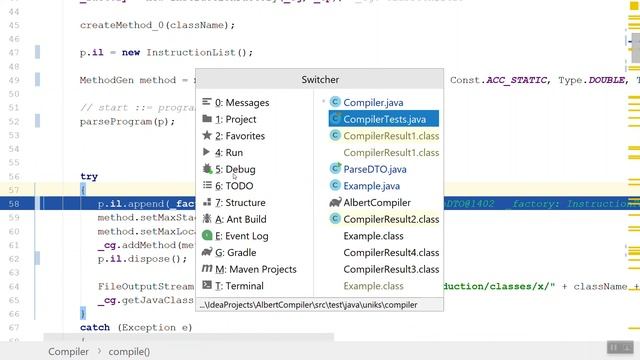
Task: Choose Run tool window in Switcher
Action: coord(223,153)
